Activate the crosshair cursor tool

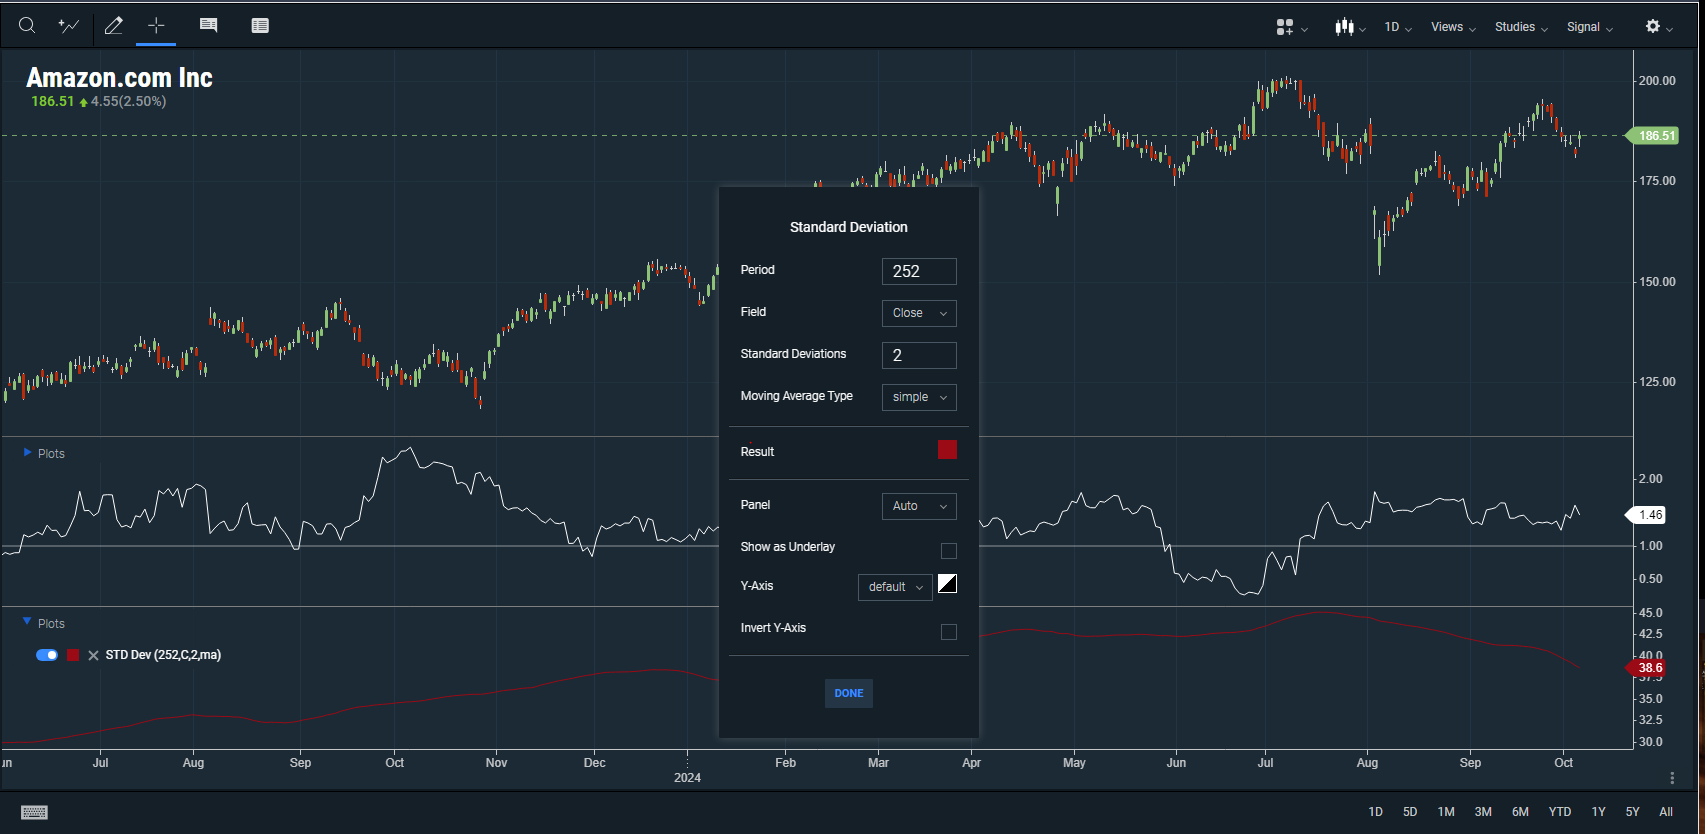click(156, 26)
